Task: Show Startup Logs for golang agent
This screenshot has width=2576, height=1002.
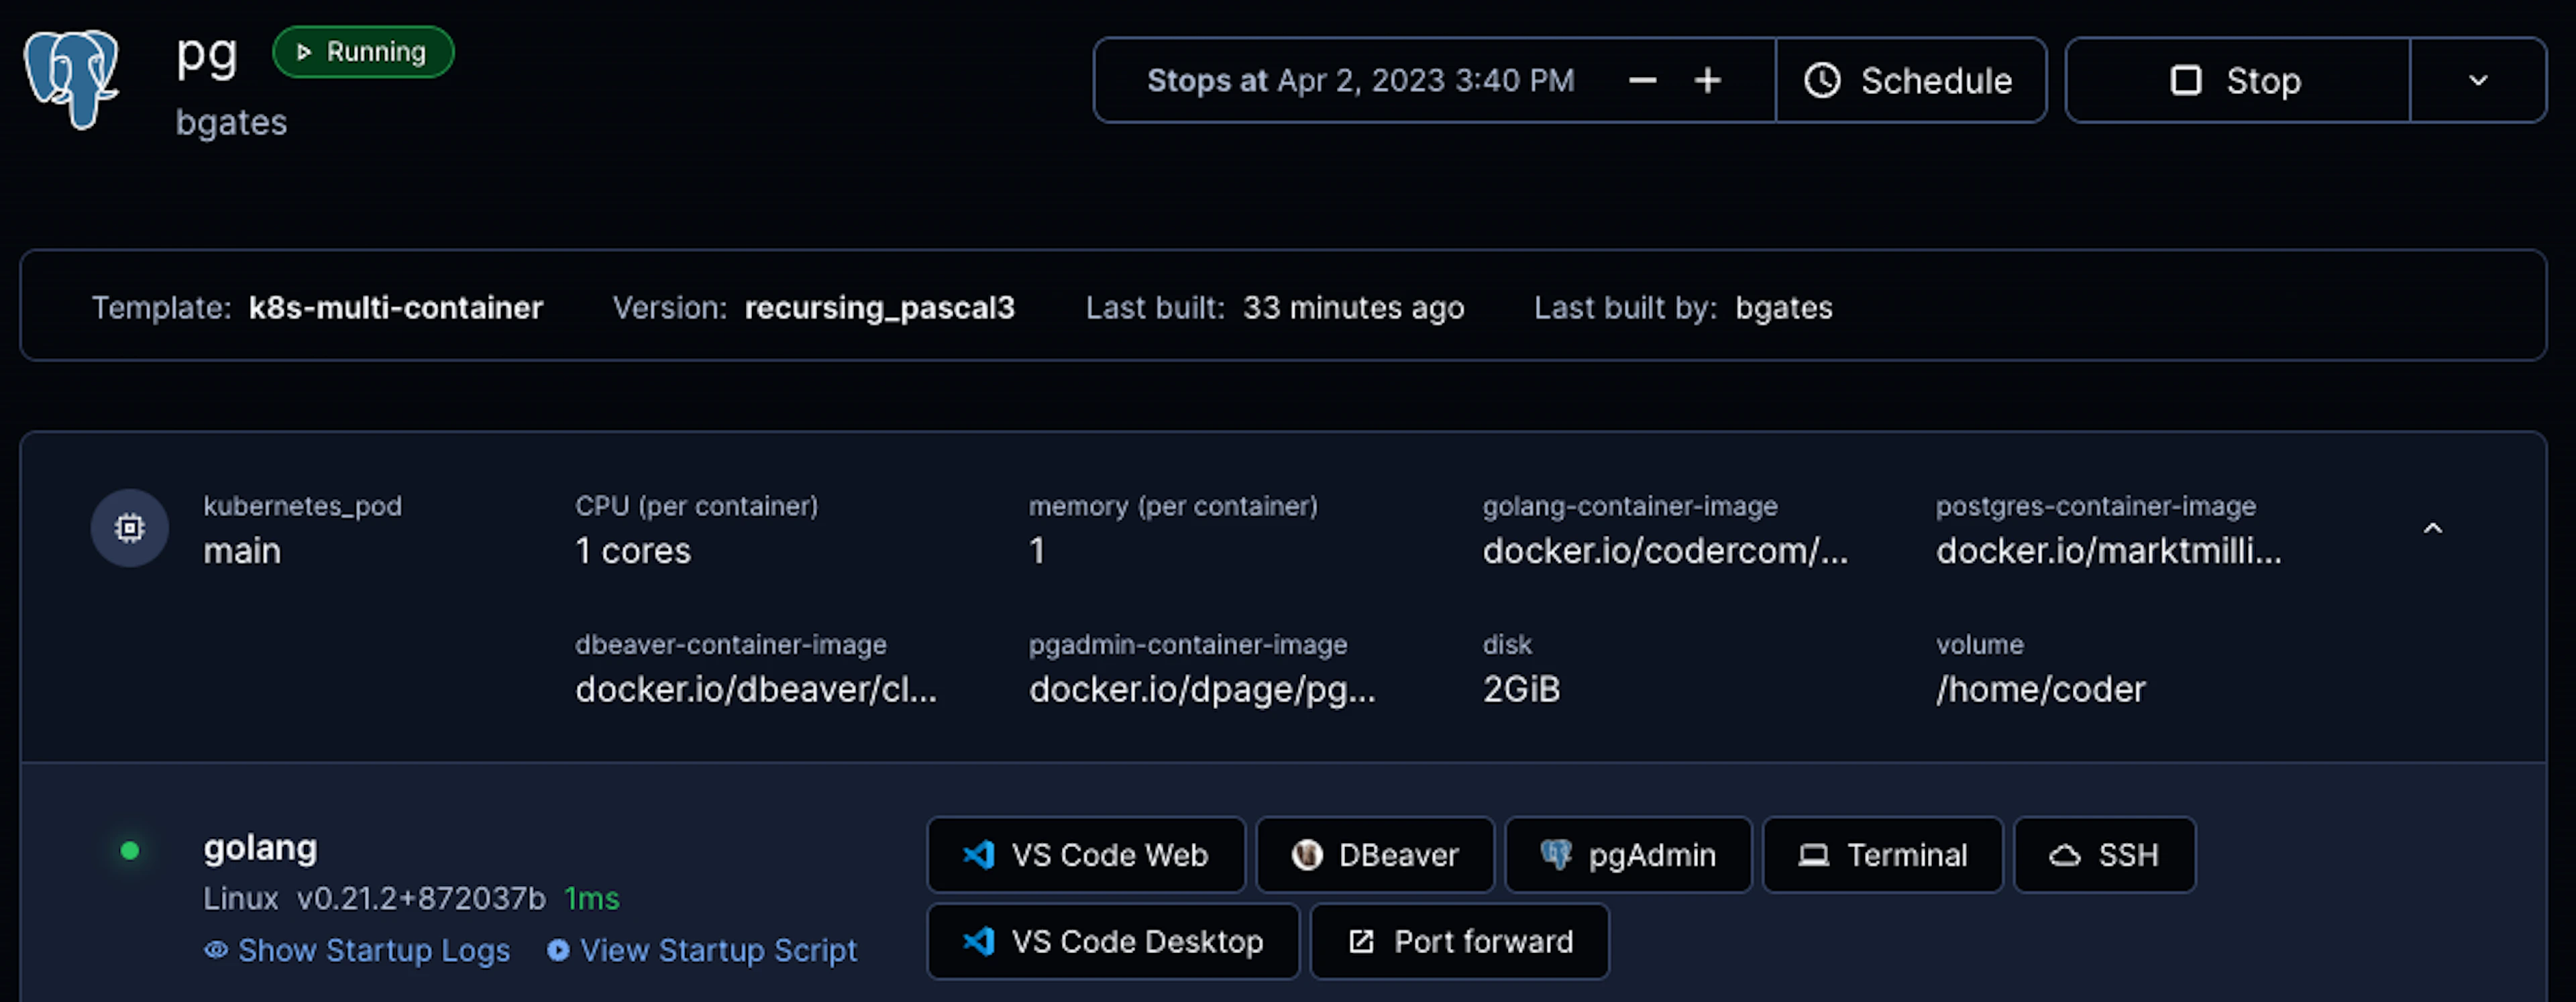Action: click(x=357, y=950)
